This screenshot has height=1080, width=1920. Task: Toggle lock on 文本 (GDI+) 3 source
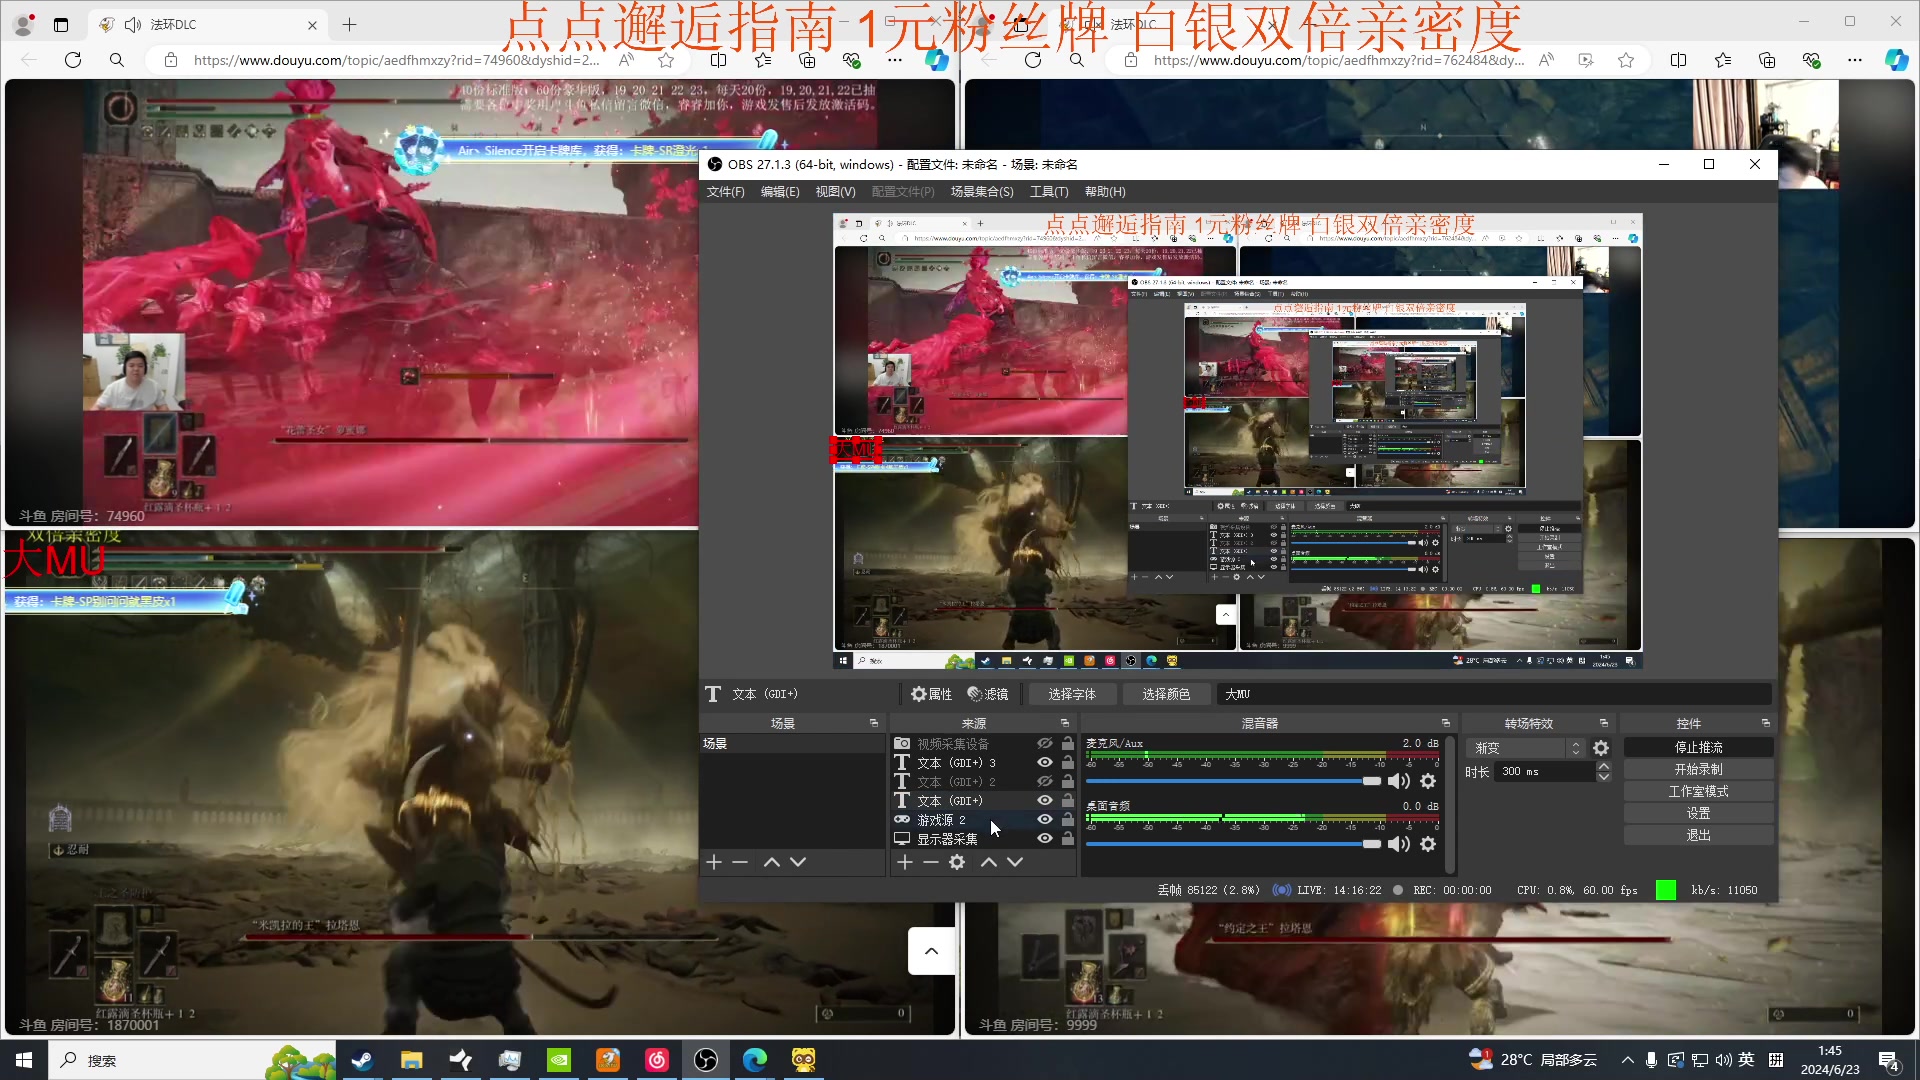click(x=1068, y=763)
